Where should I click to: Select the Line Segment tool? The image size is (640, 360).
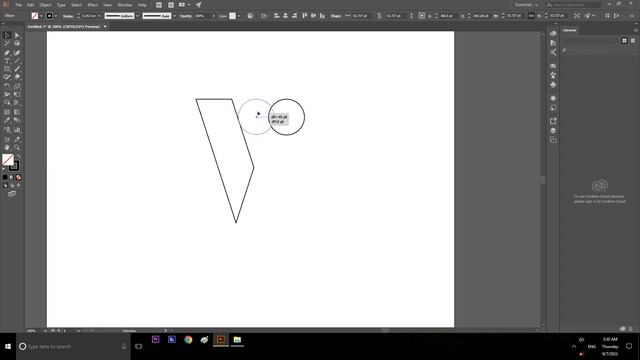(17, 61)
